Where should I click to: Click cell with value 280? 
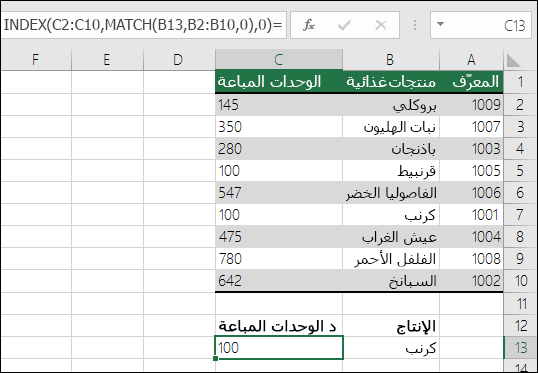click(279, 149)
